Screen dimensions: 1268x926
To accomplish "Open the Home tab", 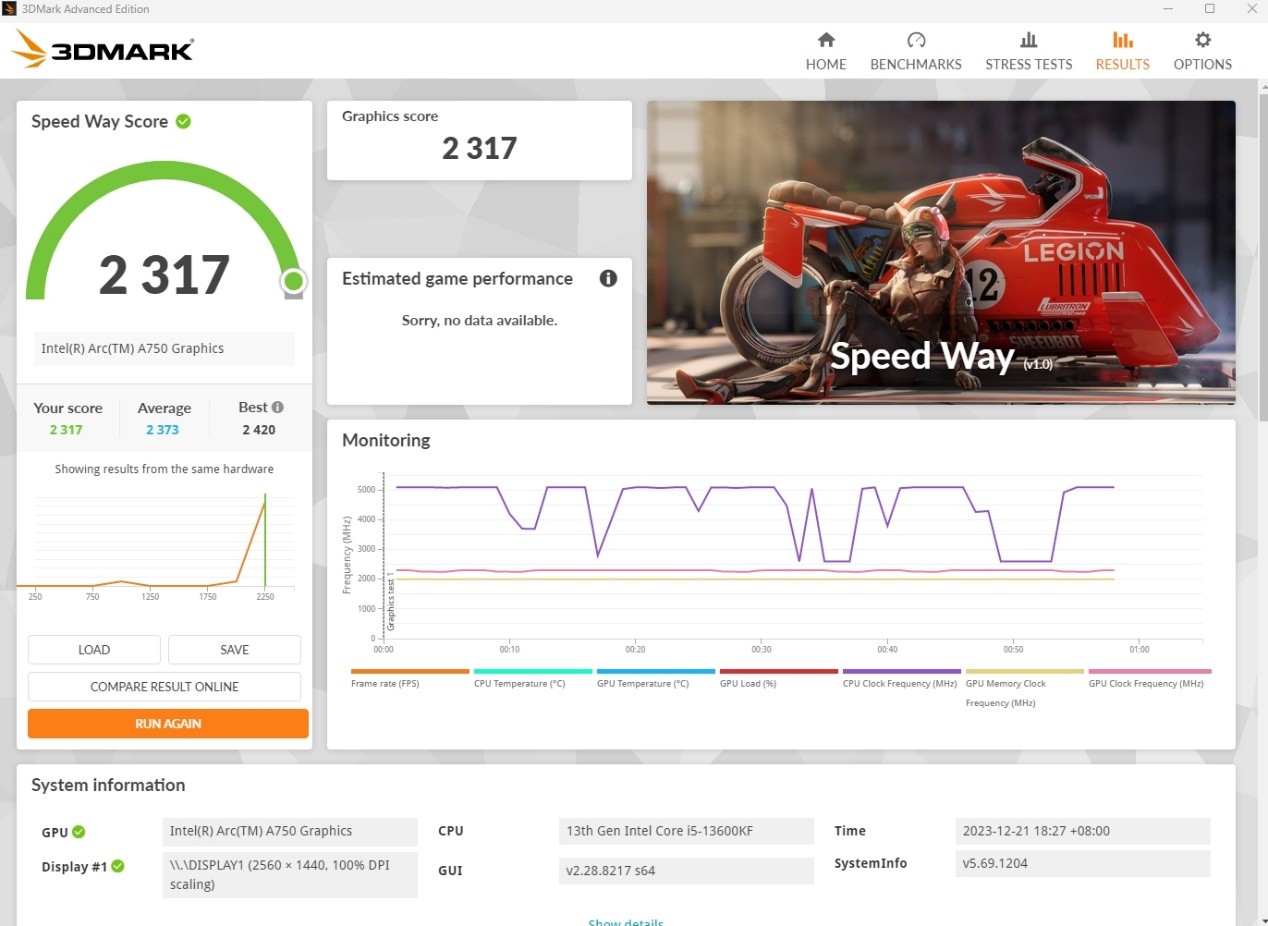I will point(826,51).
